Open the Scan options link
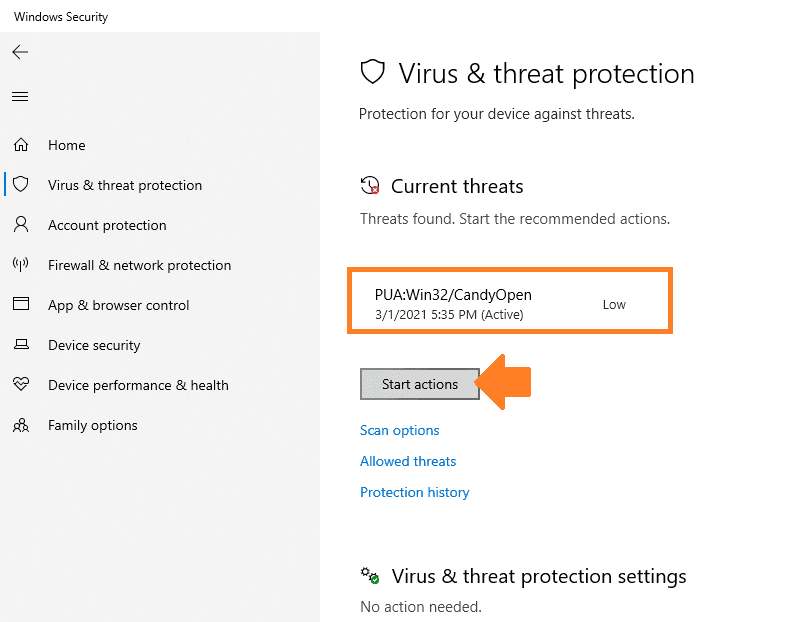The image size is (790, 622). (400, 430)
